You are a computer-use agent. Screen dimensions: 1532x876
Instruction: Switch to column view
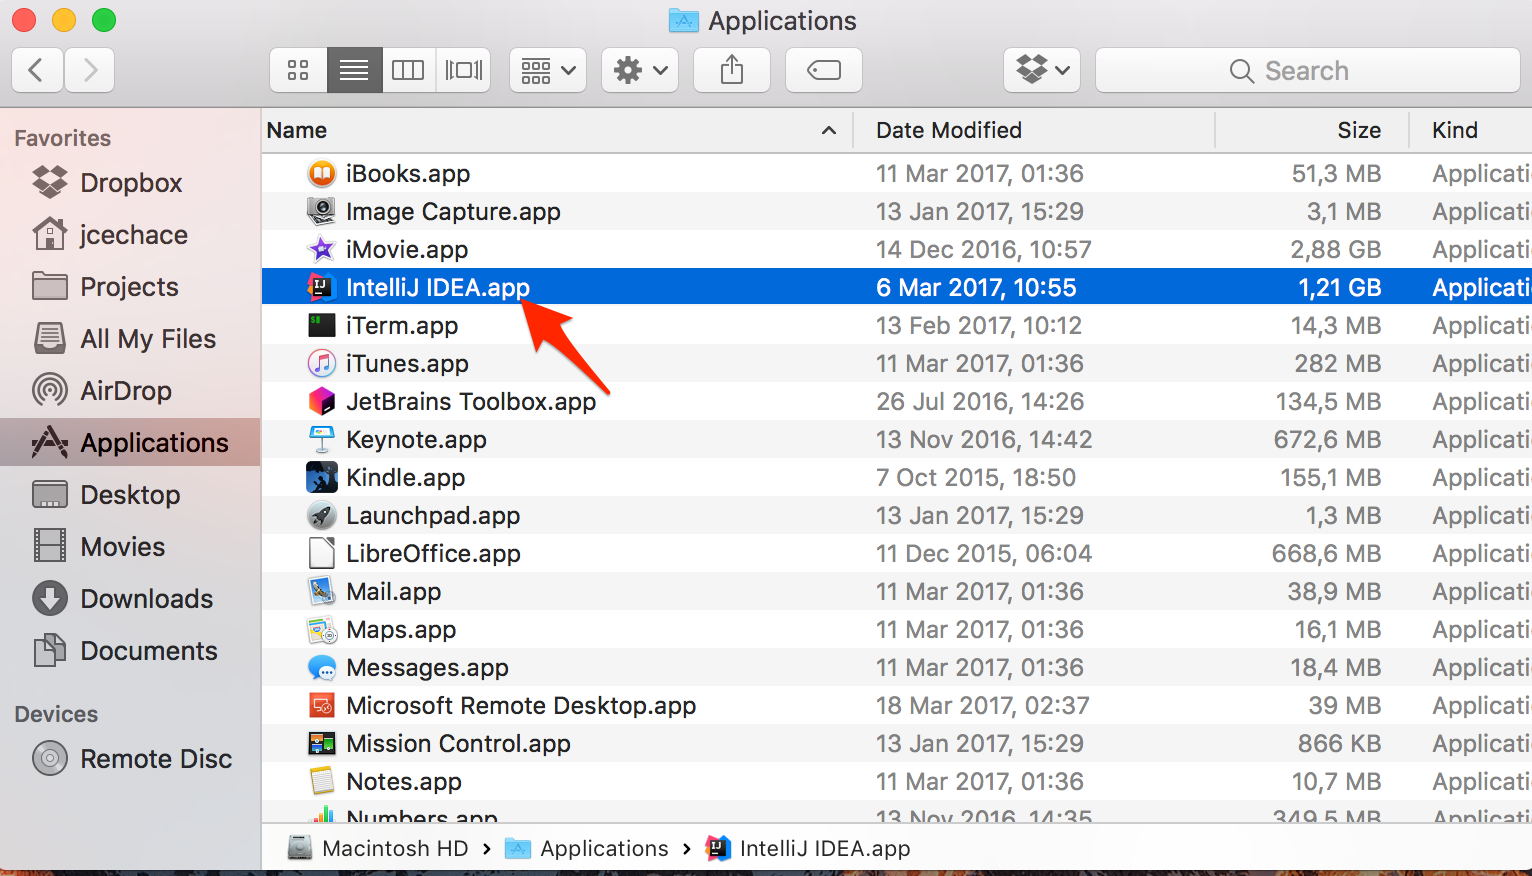(408, 70)
